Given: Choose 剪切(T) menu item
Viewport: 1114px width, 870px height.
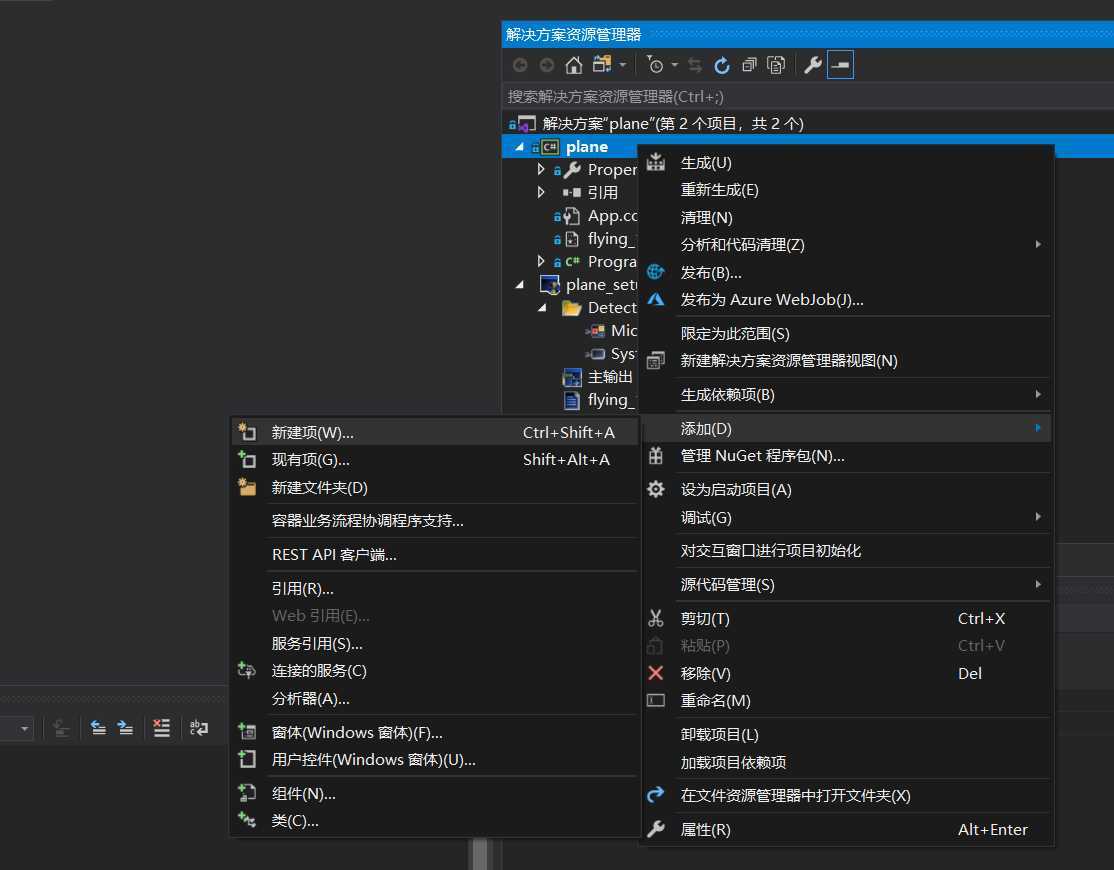Looking at the screenshot, I should [x=846, y=619].
